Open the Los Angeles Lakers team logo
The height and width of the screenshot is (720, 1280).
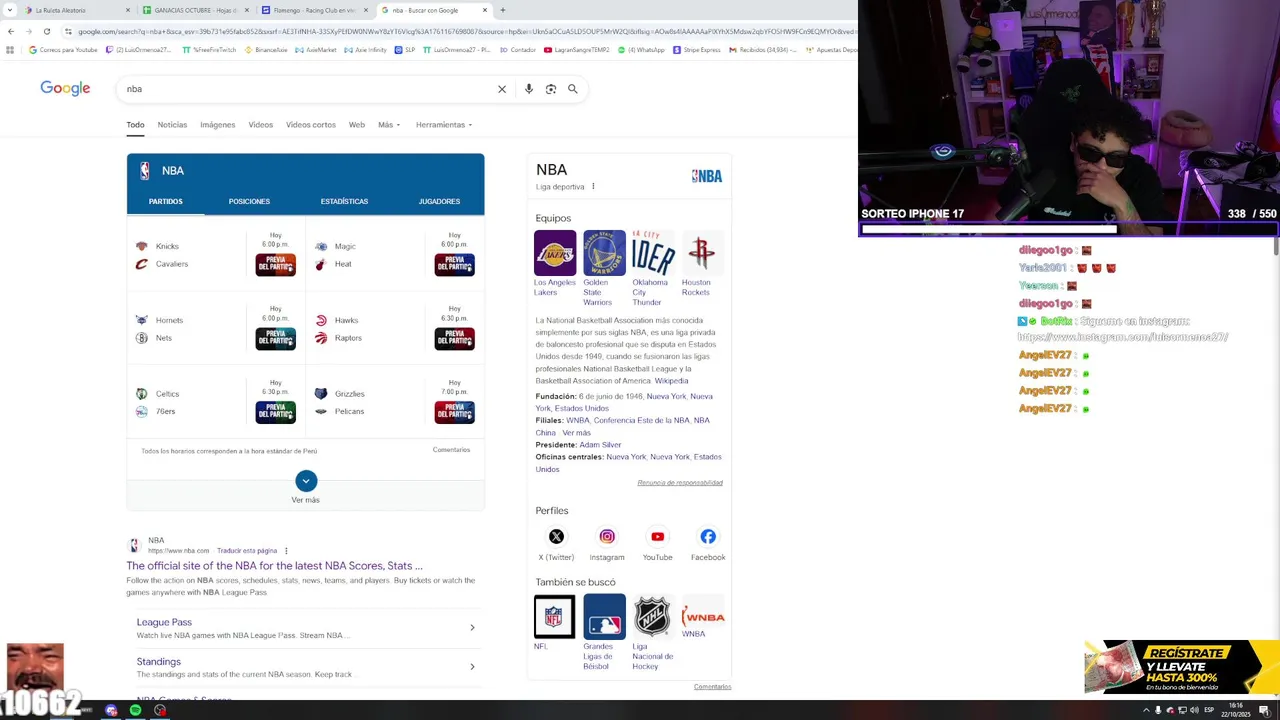pyautogui.click(x=555, y=253)
